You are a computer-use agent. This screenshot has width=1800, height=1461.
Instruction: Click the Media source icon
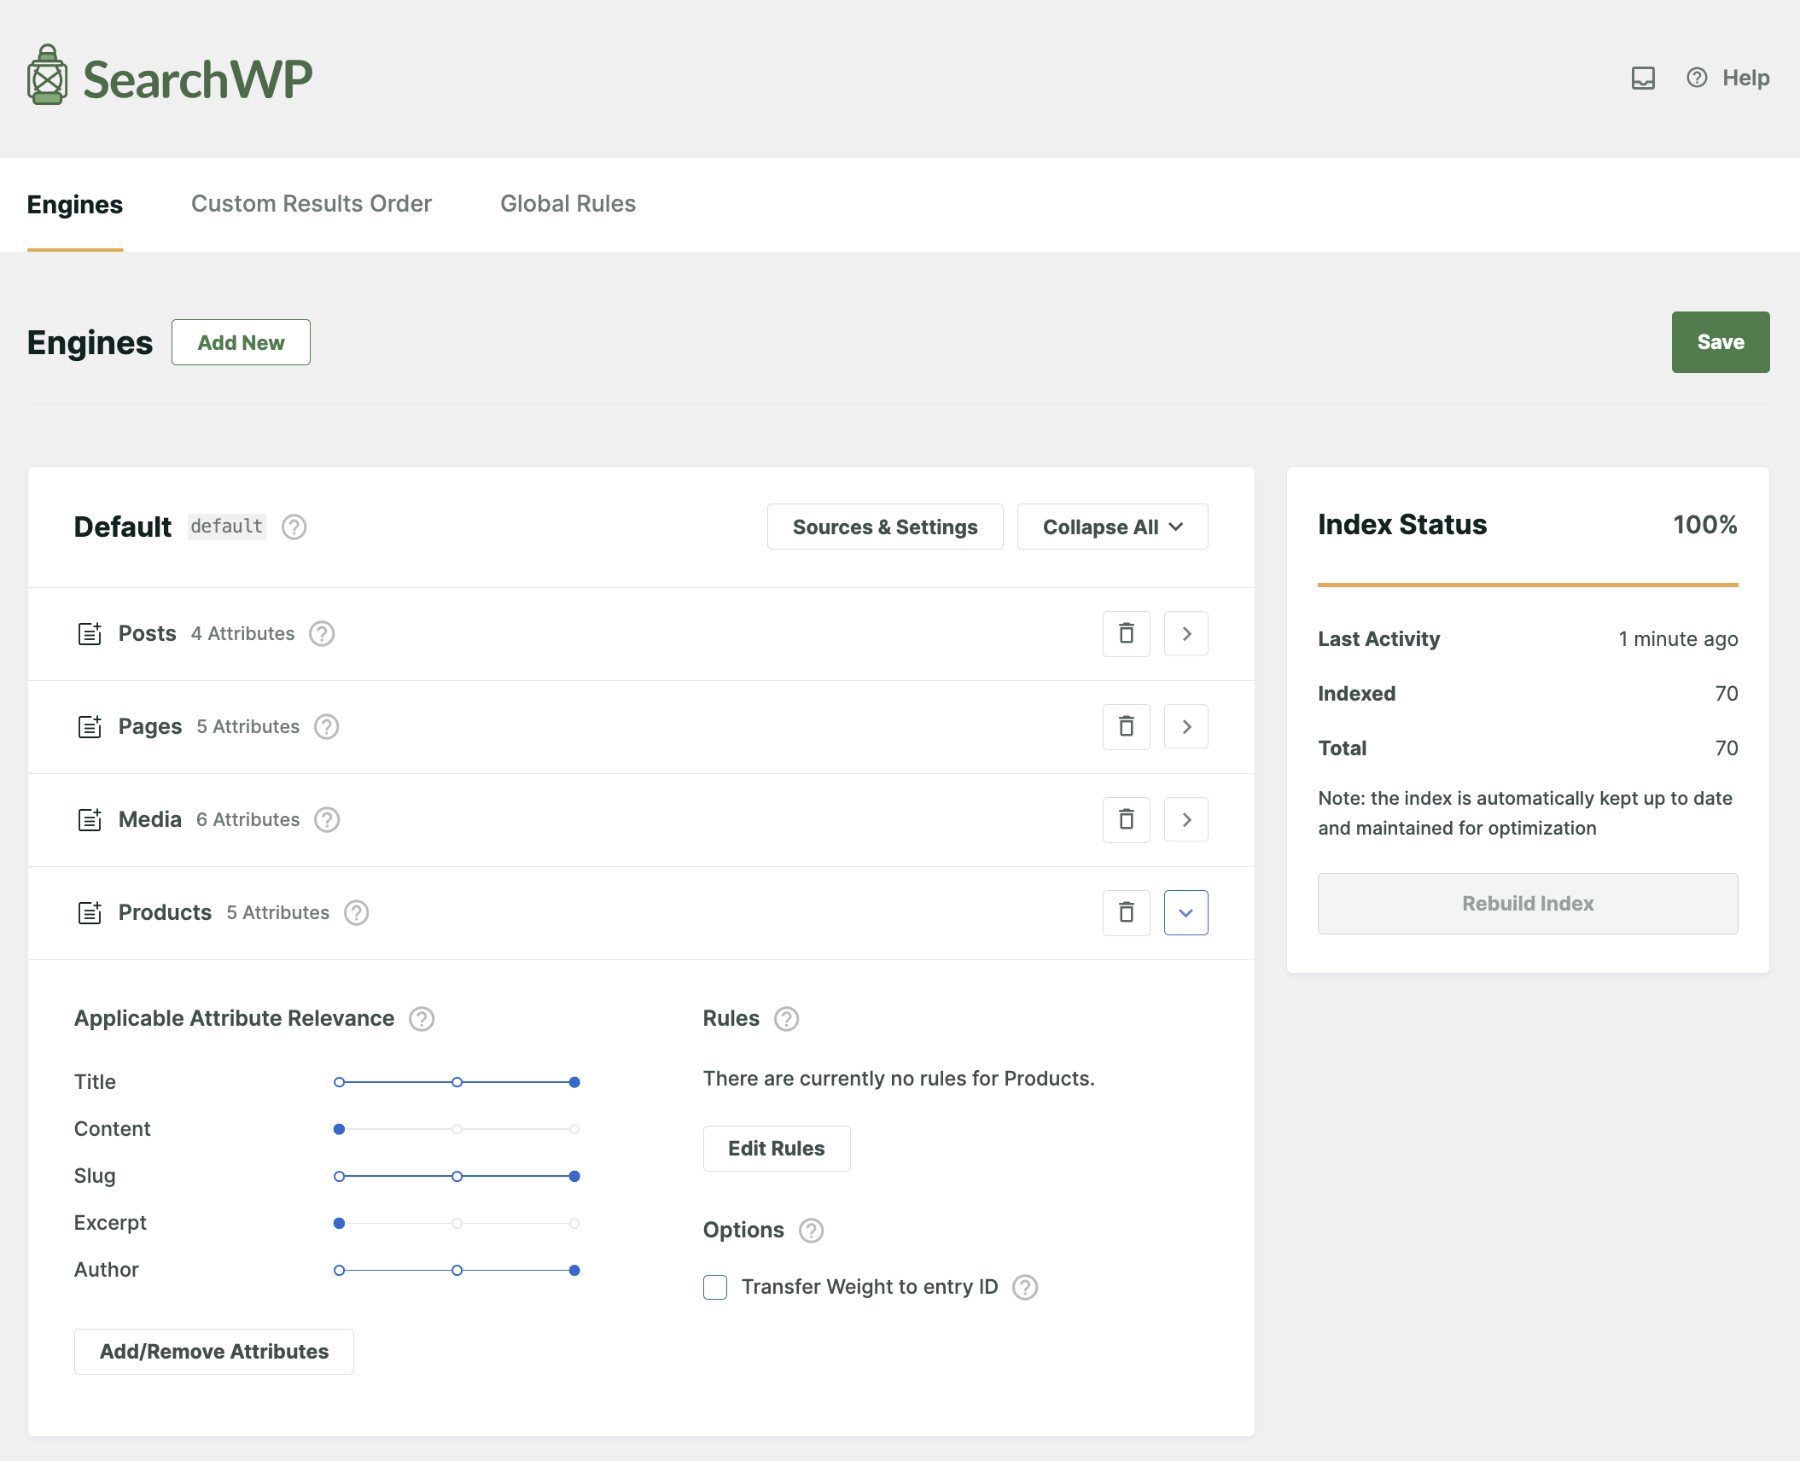[90, 820]
